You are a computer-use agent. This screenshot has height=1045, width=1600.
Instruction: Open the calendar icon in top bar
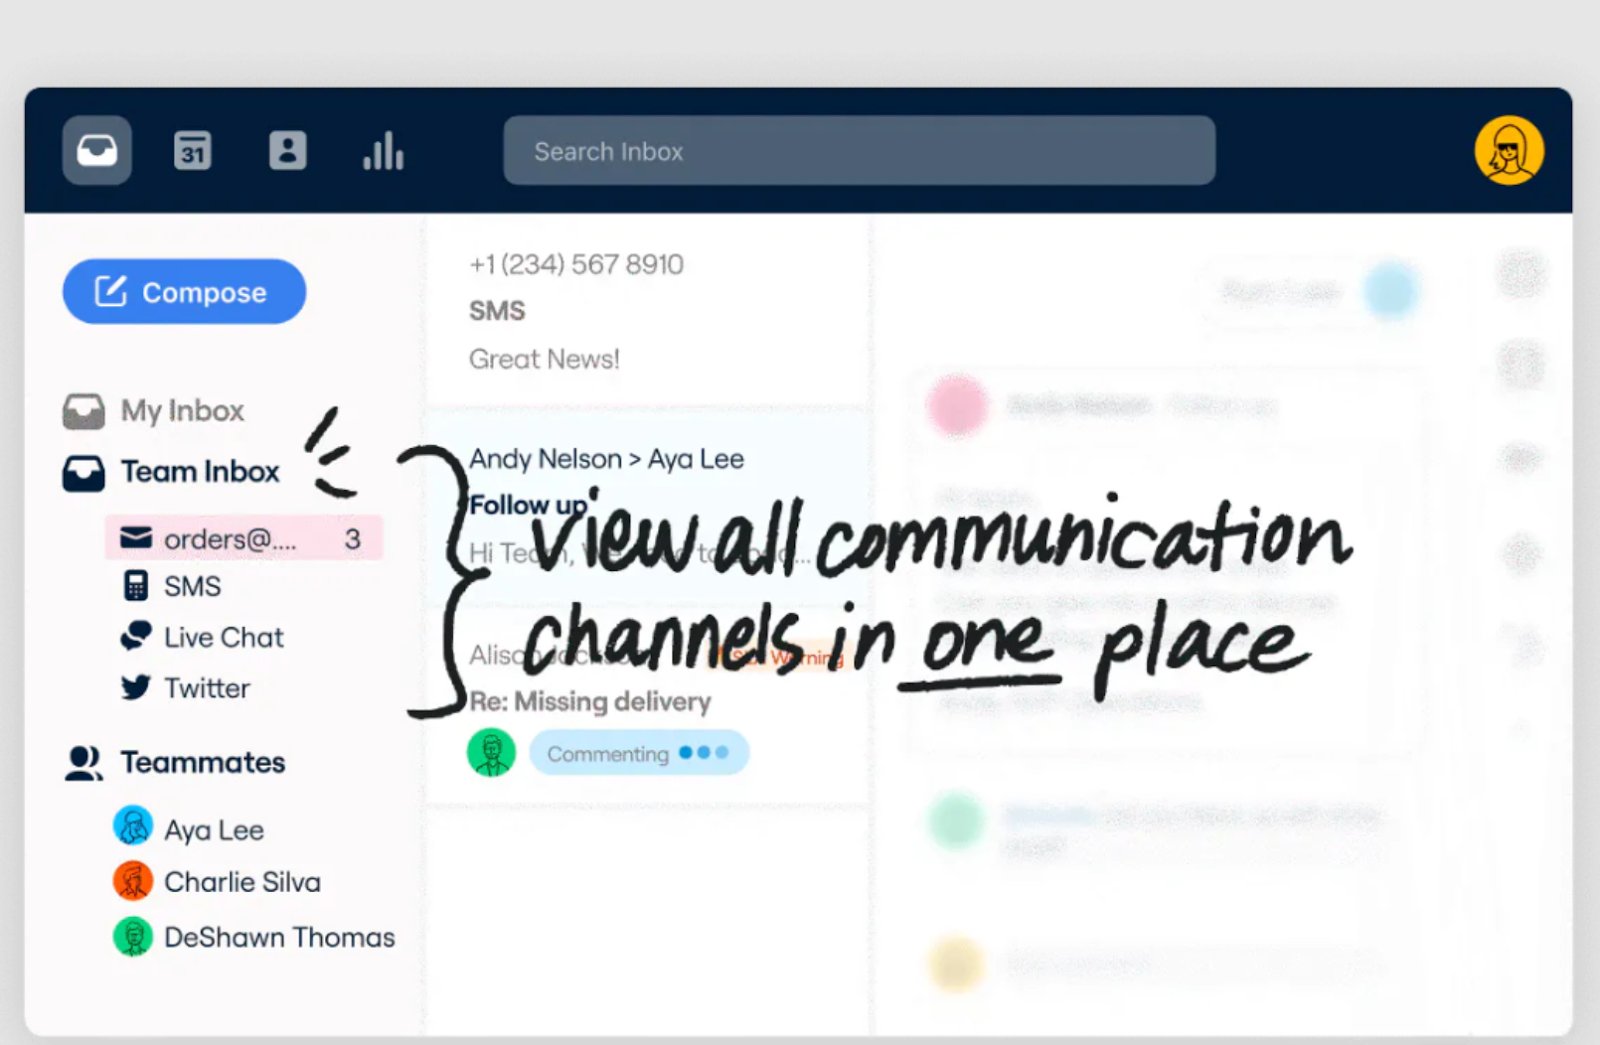(192, 151)
